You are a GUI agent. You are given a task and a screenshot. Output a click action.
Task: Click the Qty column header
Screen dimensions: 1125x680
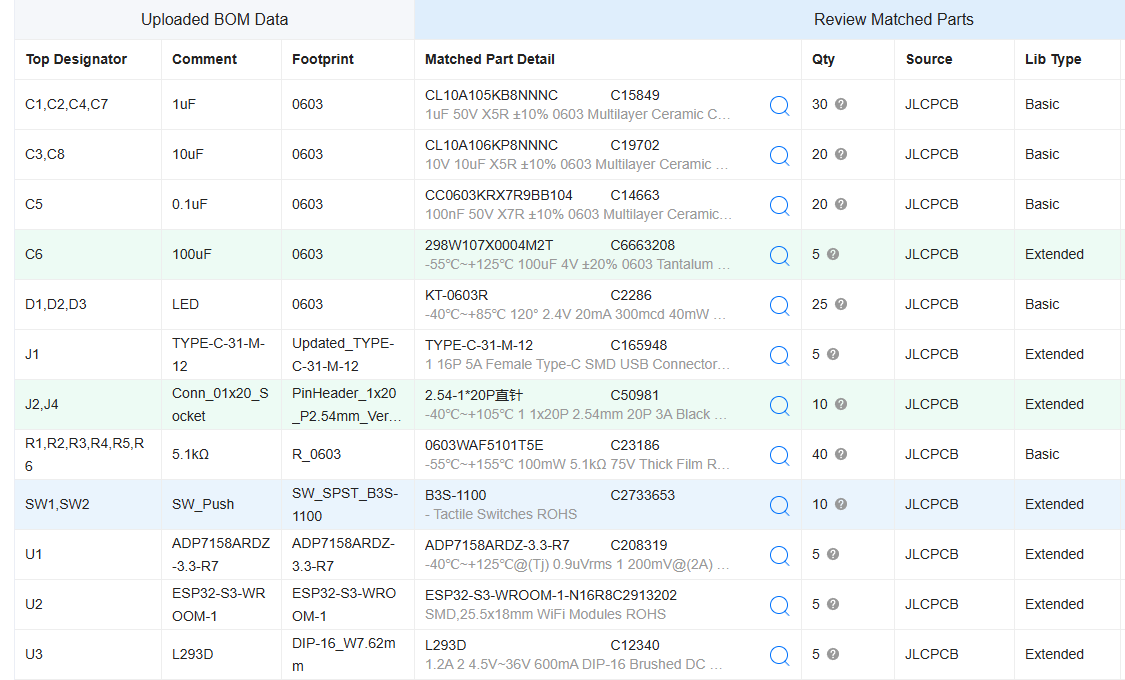(x=823, y=59)
